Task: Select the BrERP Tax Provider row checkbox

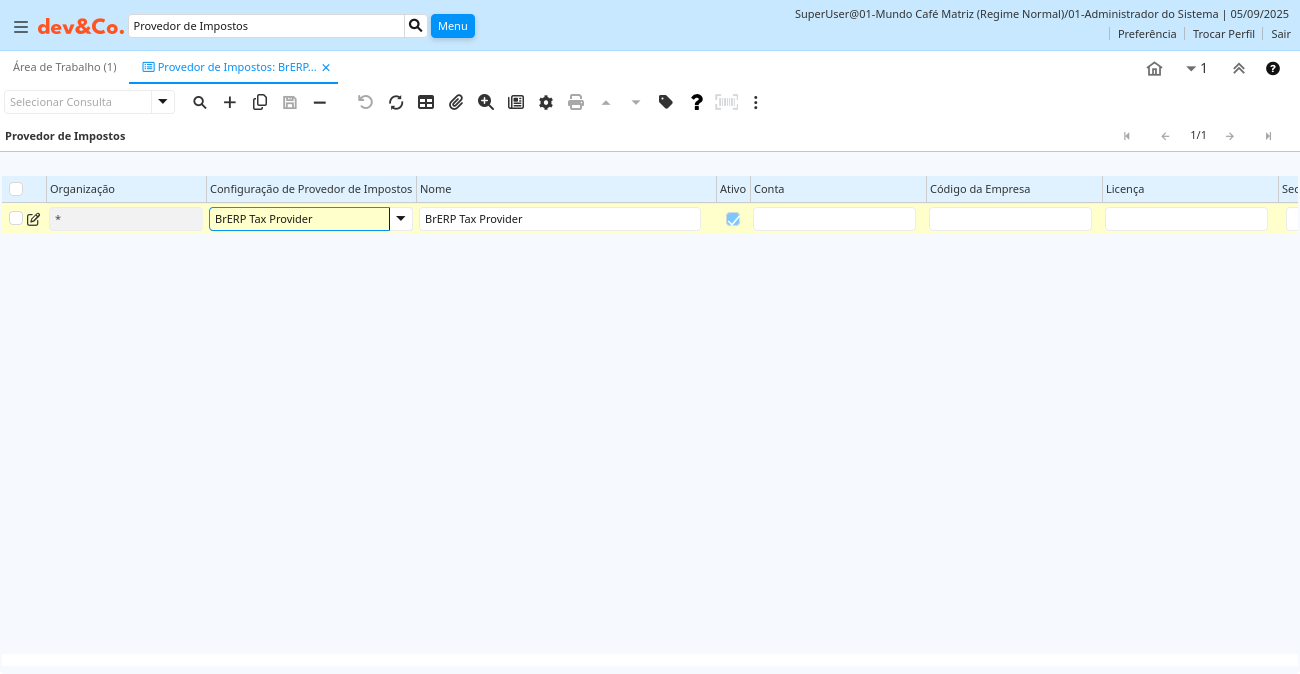Action: tap(16, 219)
